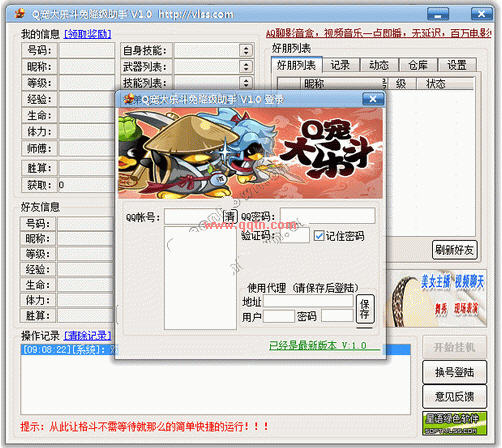The height and width of the screenshot is (448, 502).
Task: Open the 设置 tab
Action: (457, 65)
